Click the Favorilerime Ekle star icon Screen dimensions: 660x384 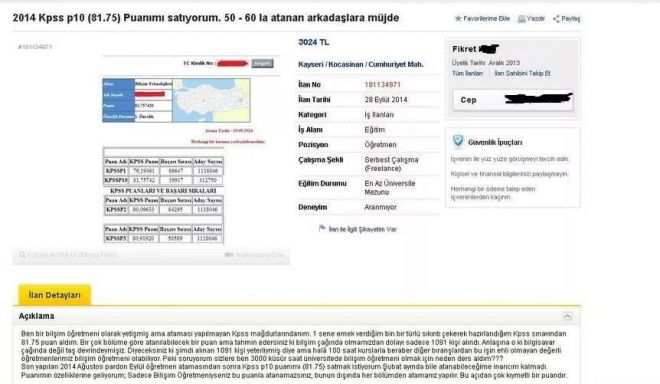tap(458, 19)
